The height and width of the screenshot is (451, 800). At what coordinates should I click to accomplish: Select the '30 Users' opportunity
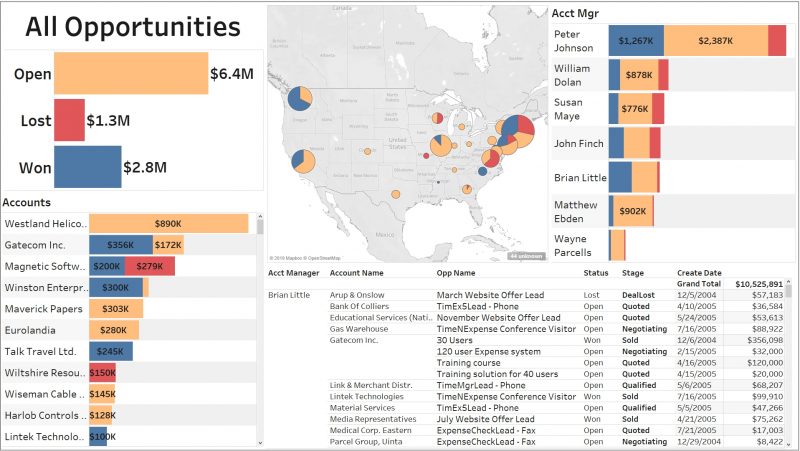click(455, 340)
